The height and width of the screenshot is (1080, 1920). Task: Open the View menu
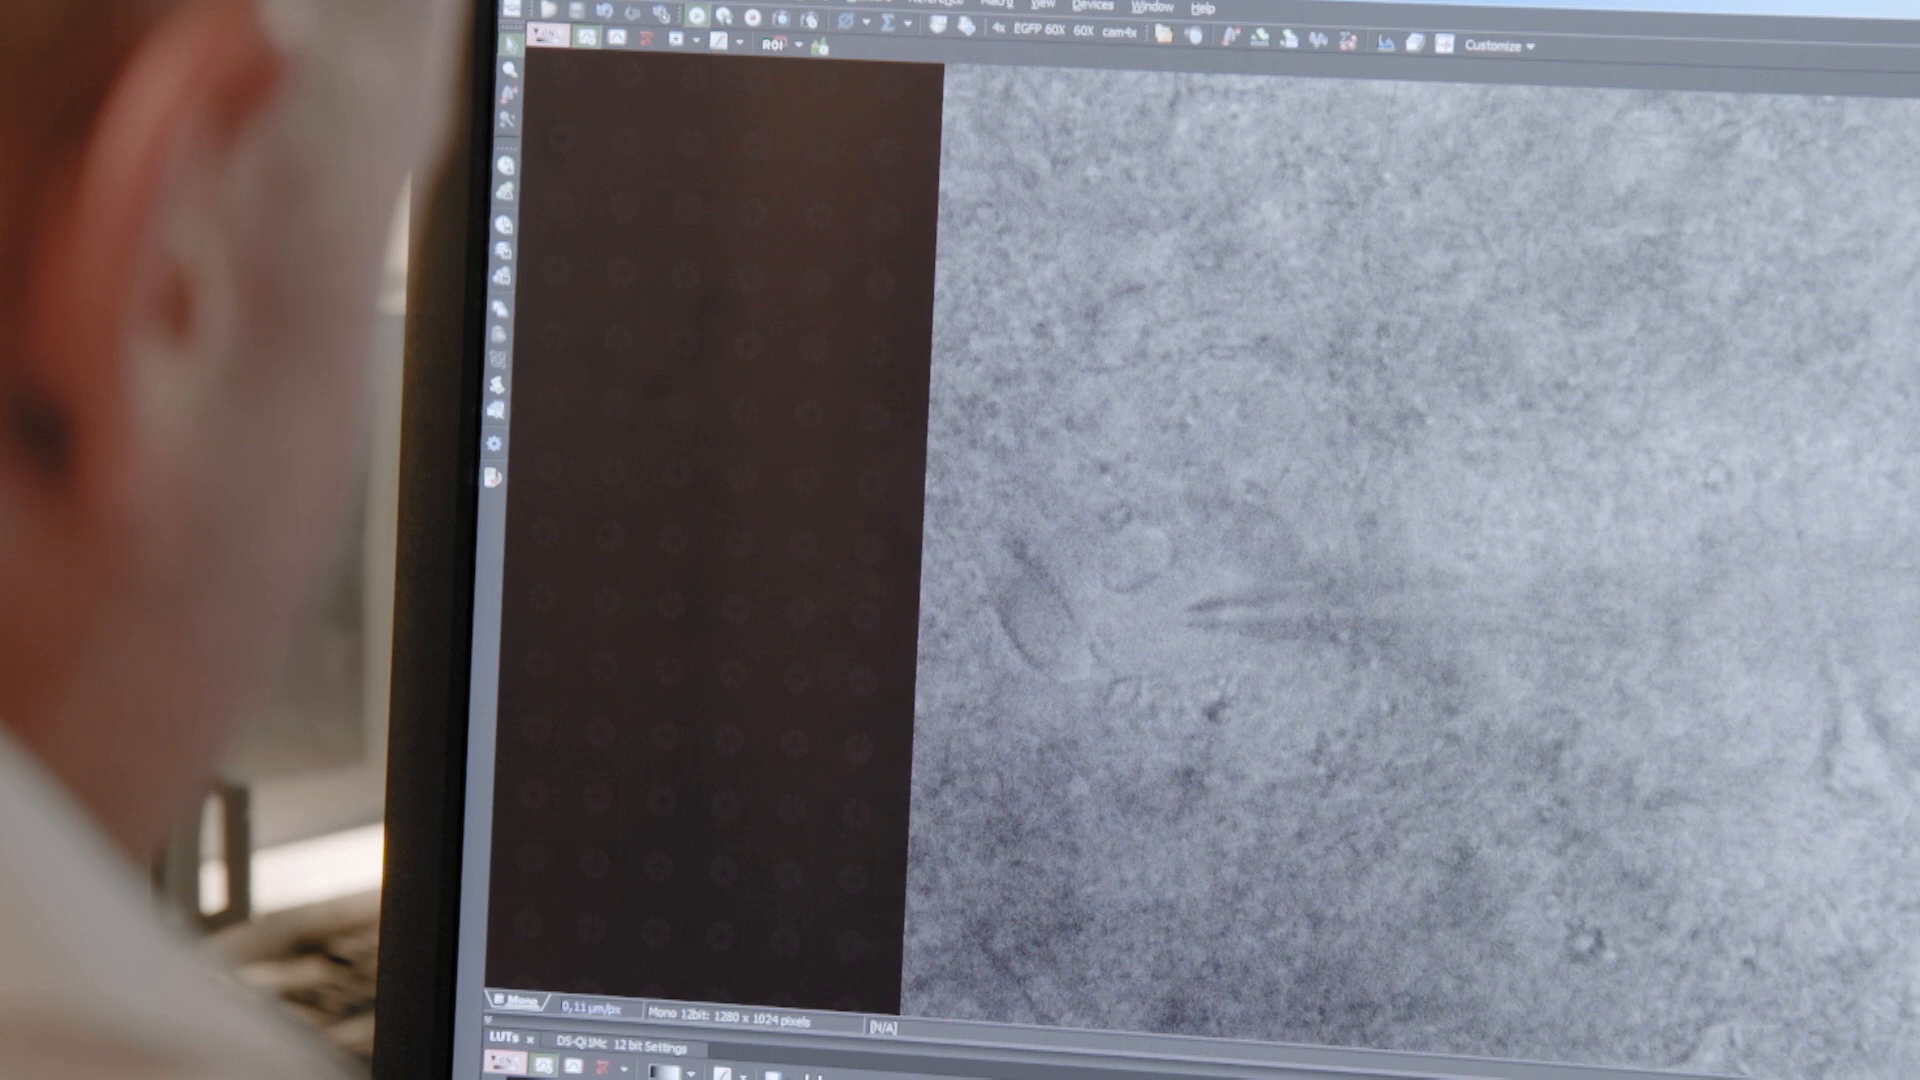[x=1043, y=4]
